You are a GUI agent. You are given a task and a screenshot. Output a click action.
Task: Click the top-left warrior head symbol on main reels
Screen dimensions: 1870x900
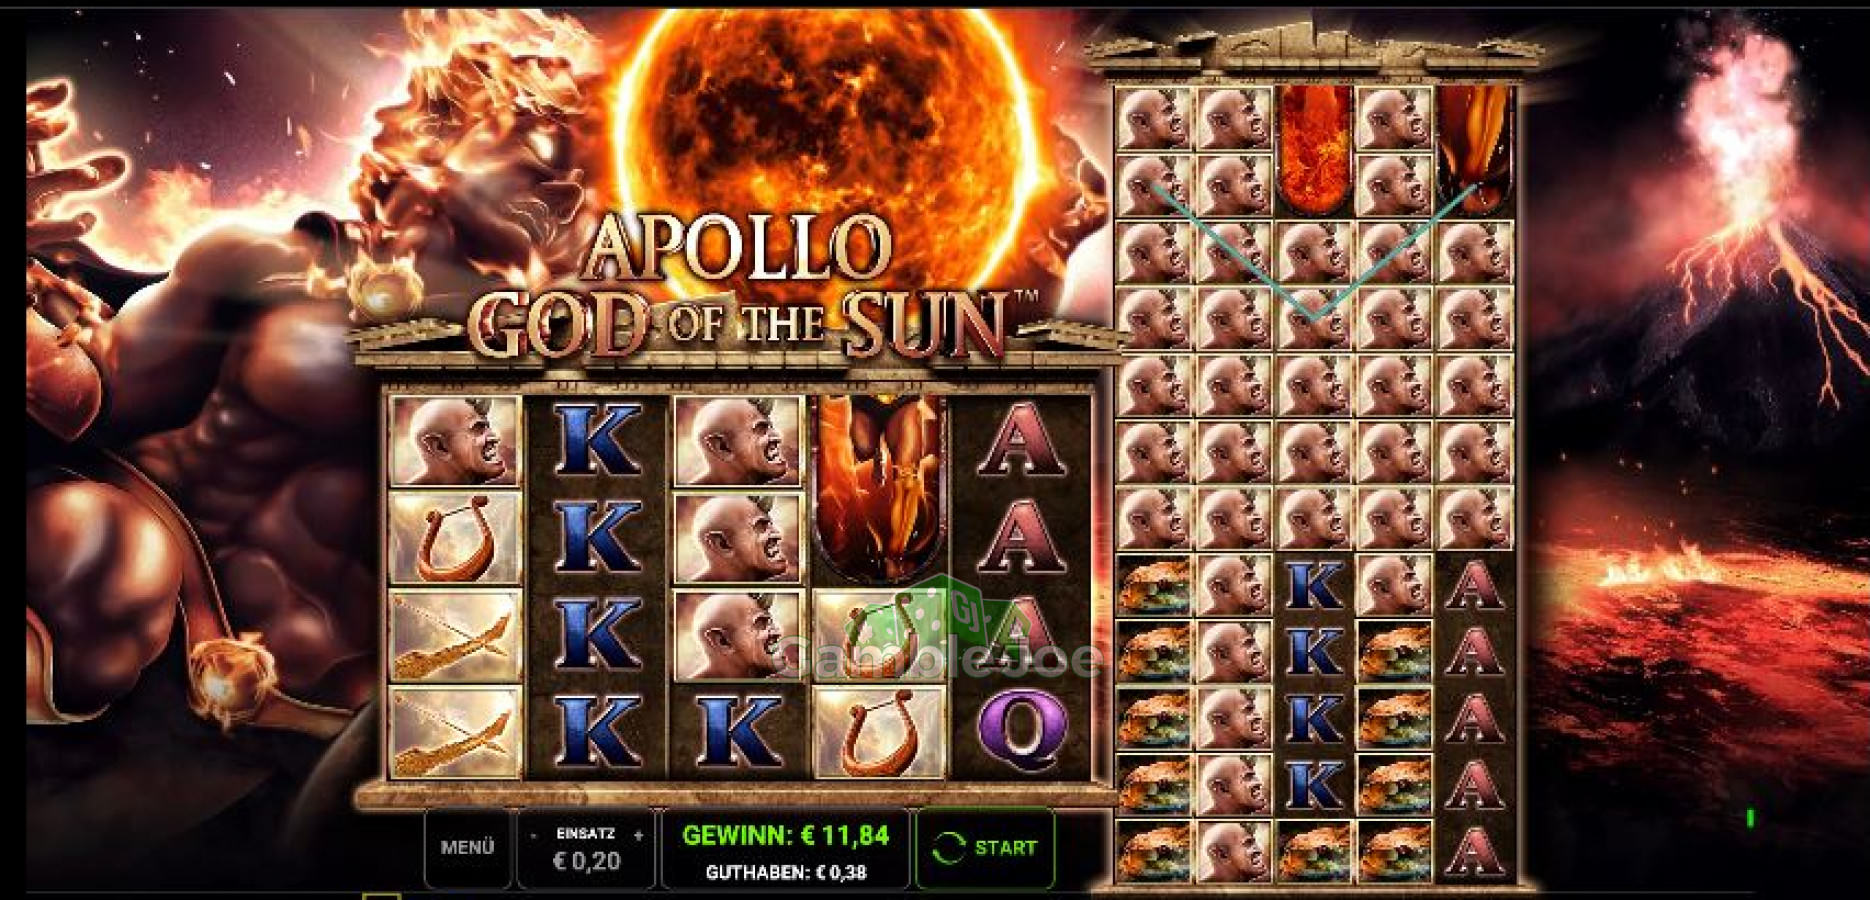coord(455,441)
